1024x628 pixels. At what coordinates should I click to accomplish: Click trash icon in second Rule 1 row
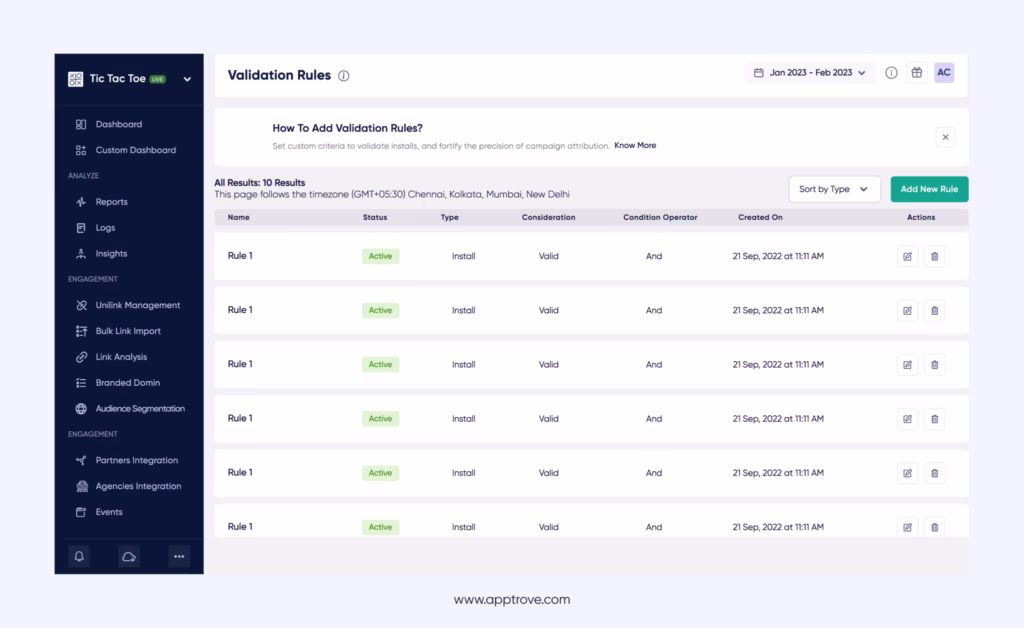935,311
